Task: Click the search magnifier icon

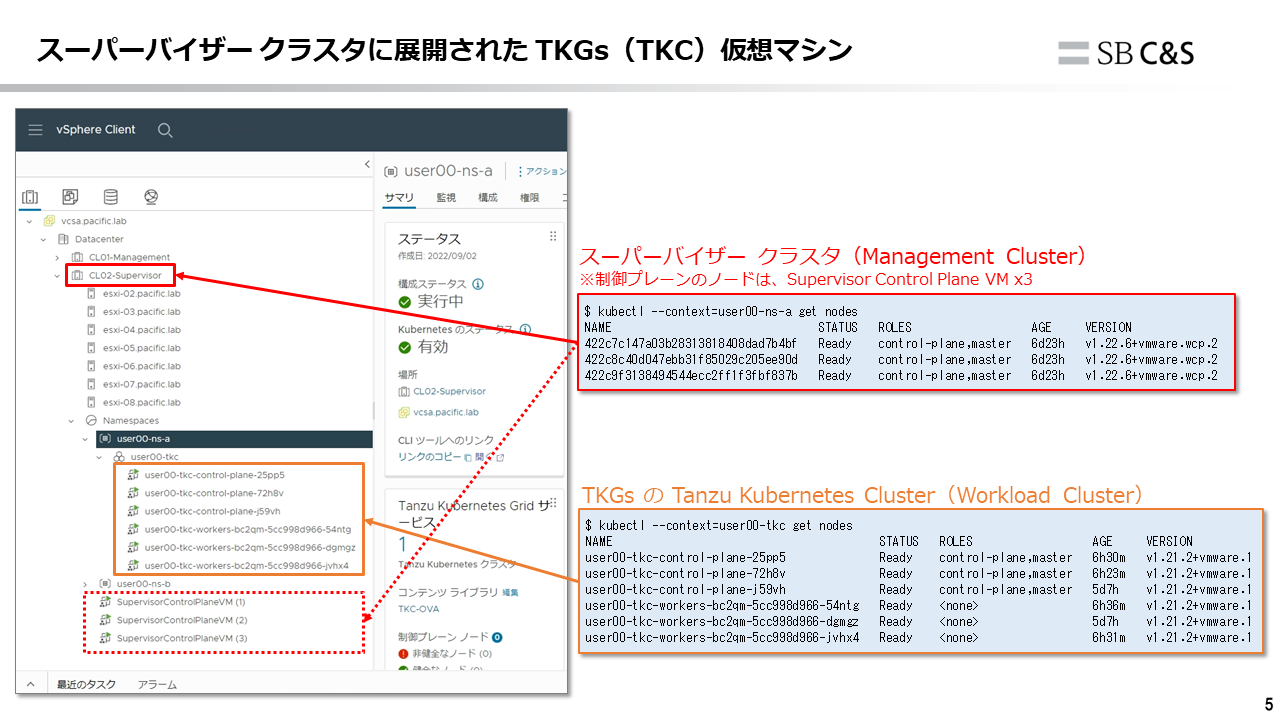Action: (165, 130)
